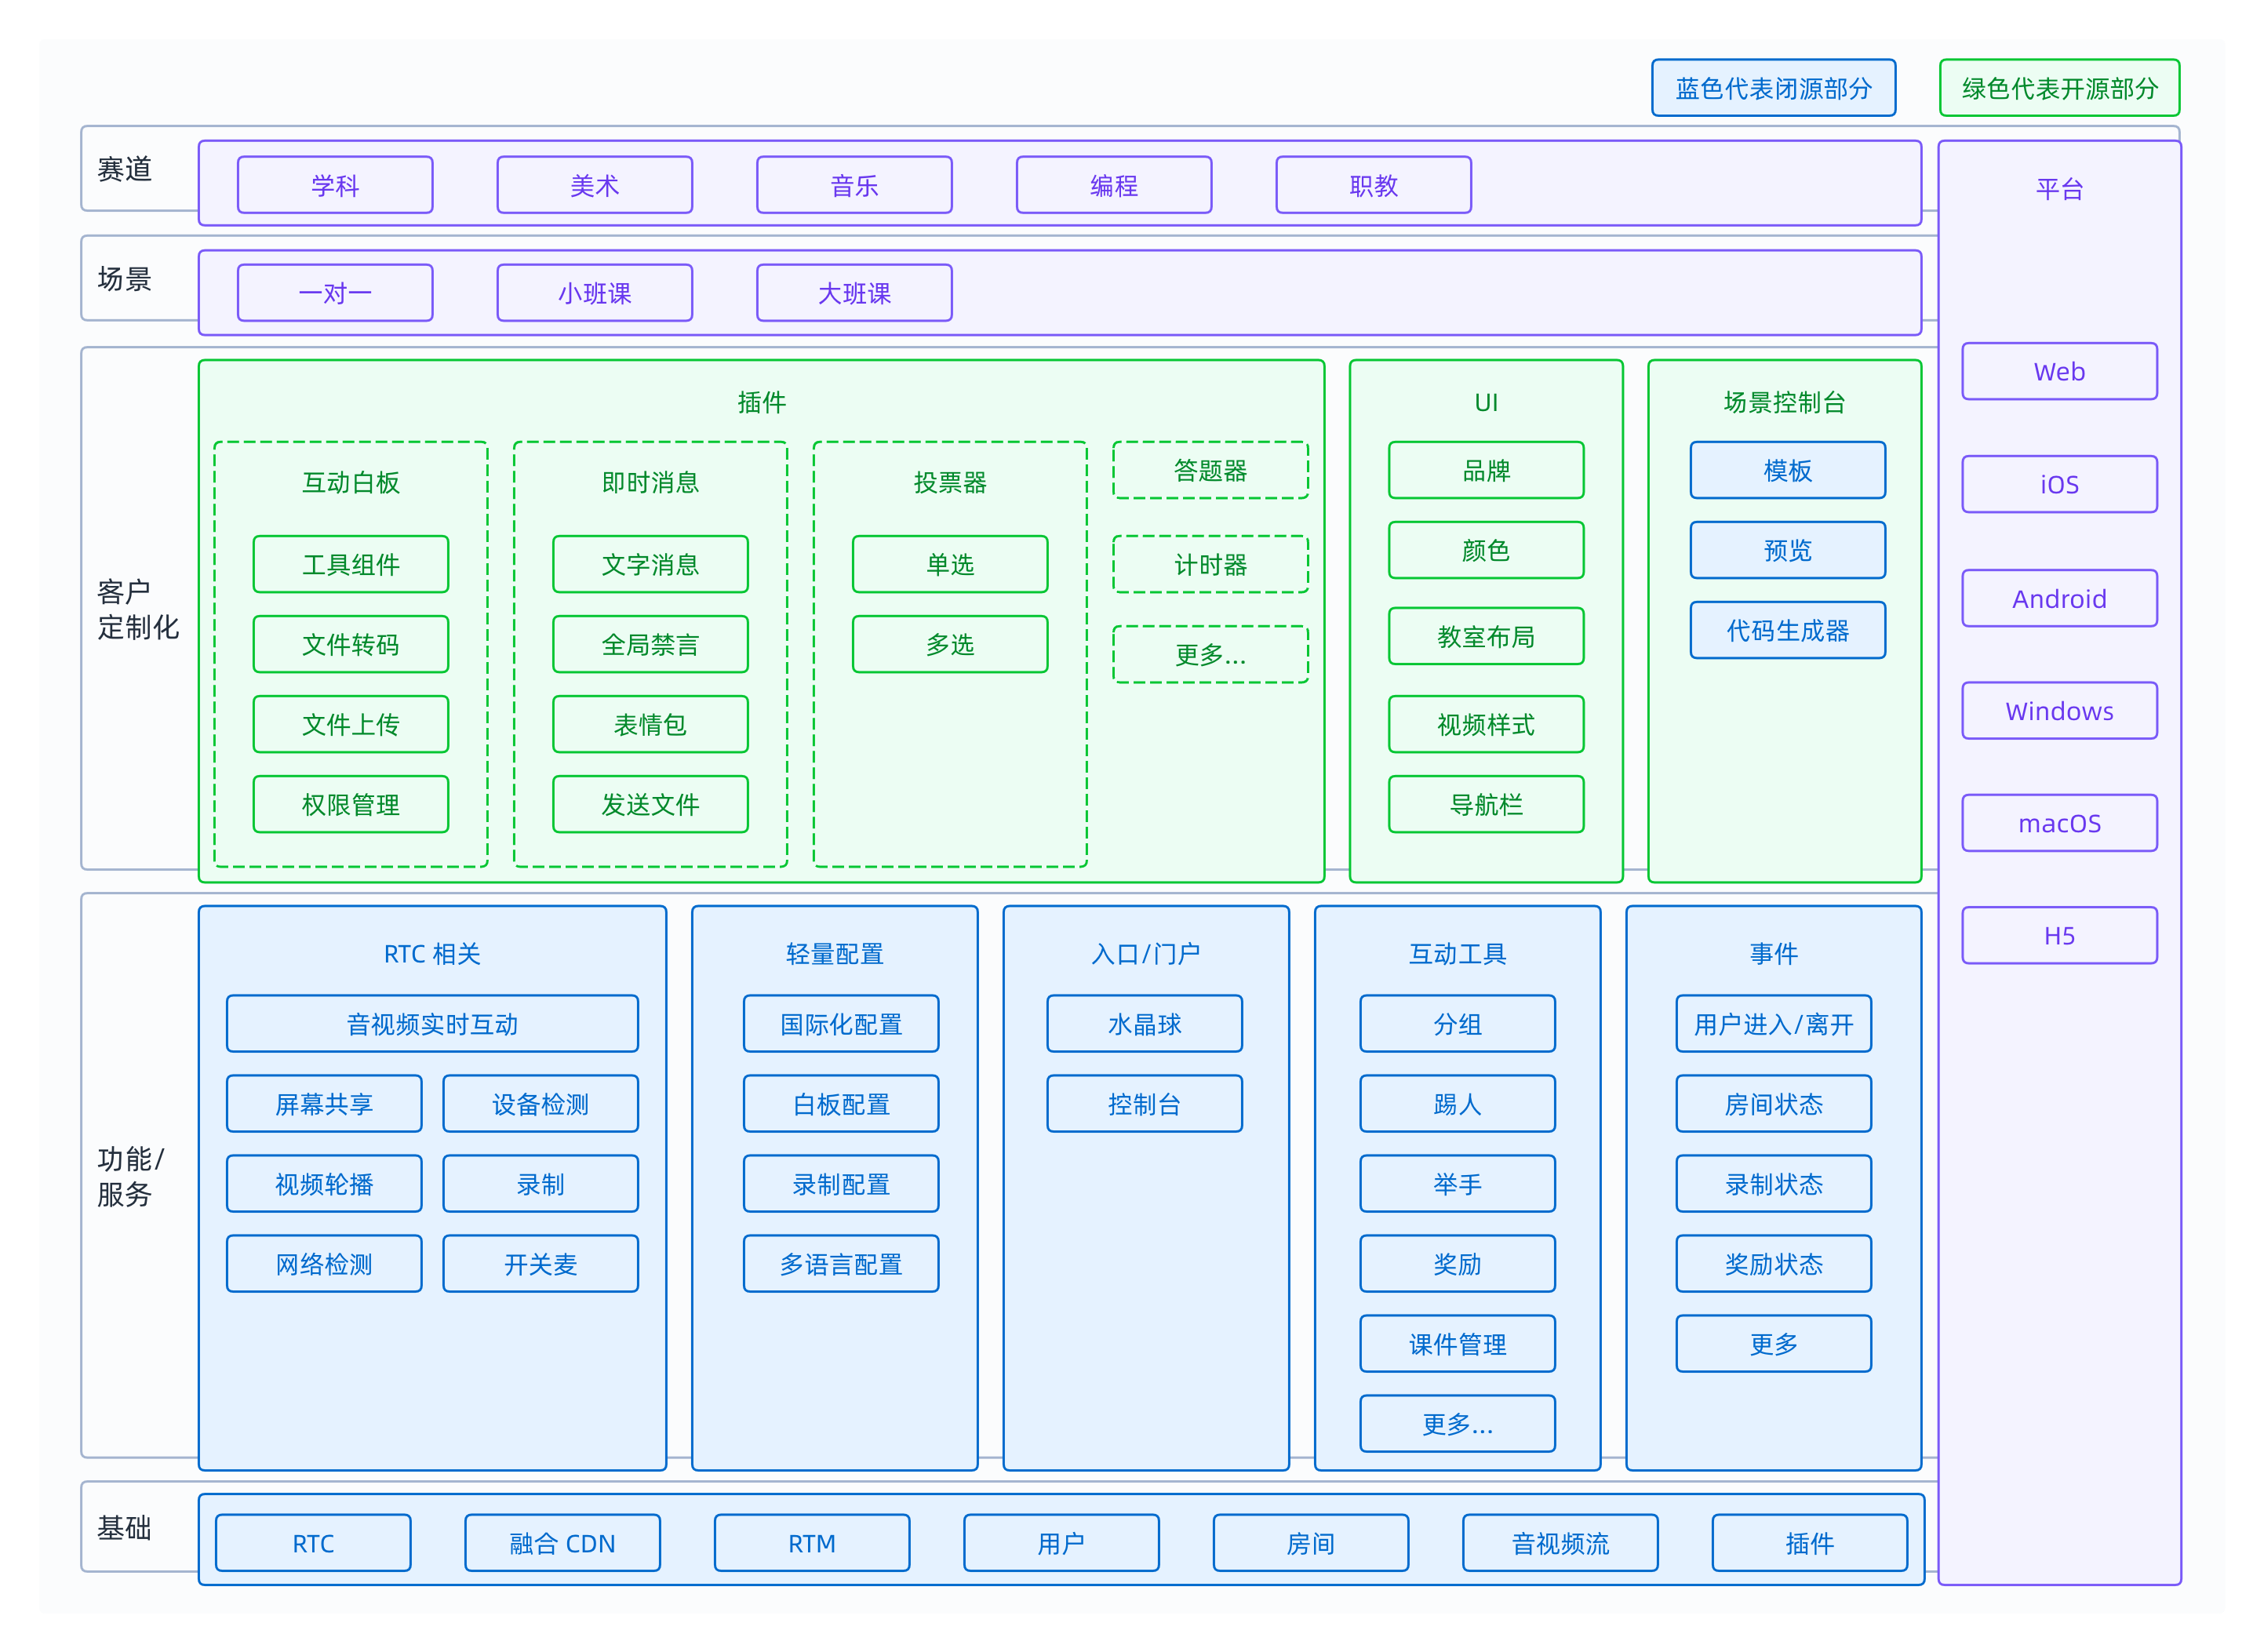
Task: Select the 职教 box
Action: pyautogui.click(x=1373, y=185)
